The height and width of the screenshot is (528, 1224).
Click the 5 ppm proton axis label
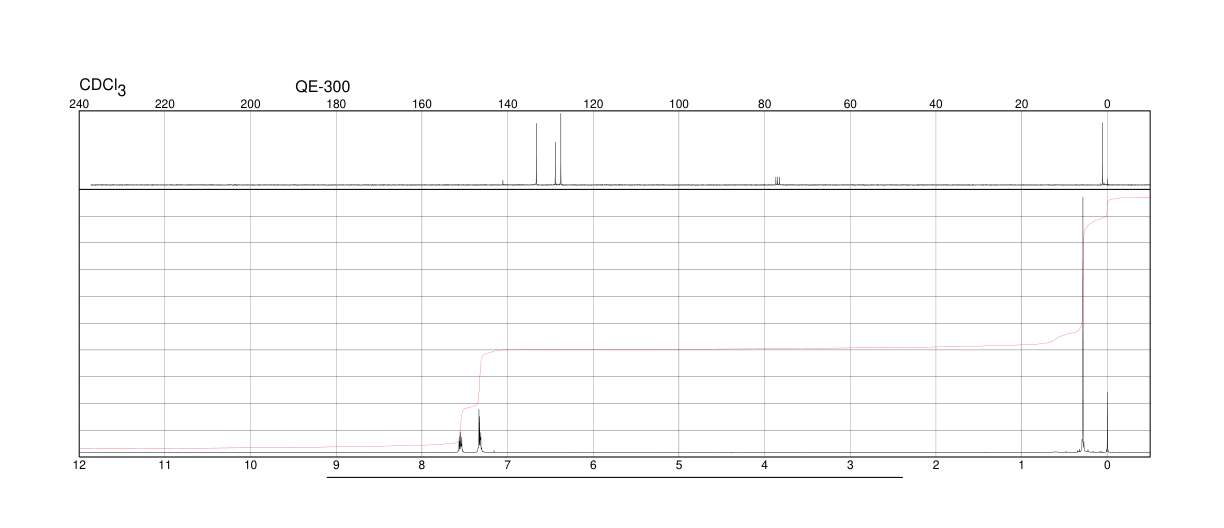[679, 466]
